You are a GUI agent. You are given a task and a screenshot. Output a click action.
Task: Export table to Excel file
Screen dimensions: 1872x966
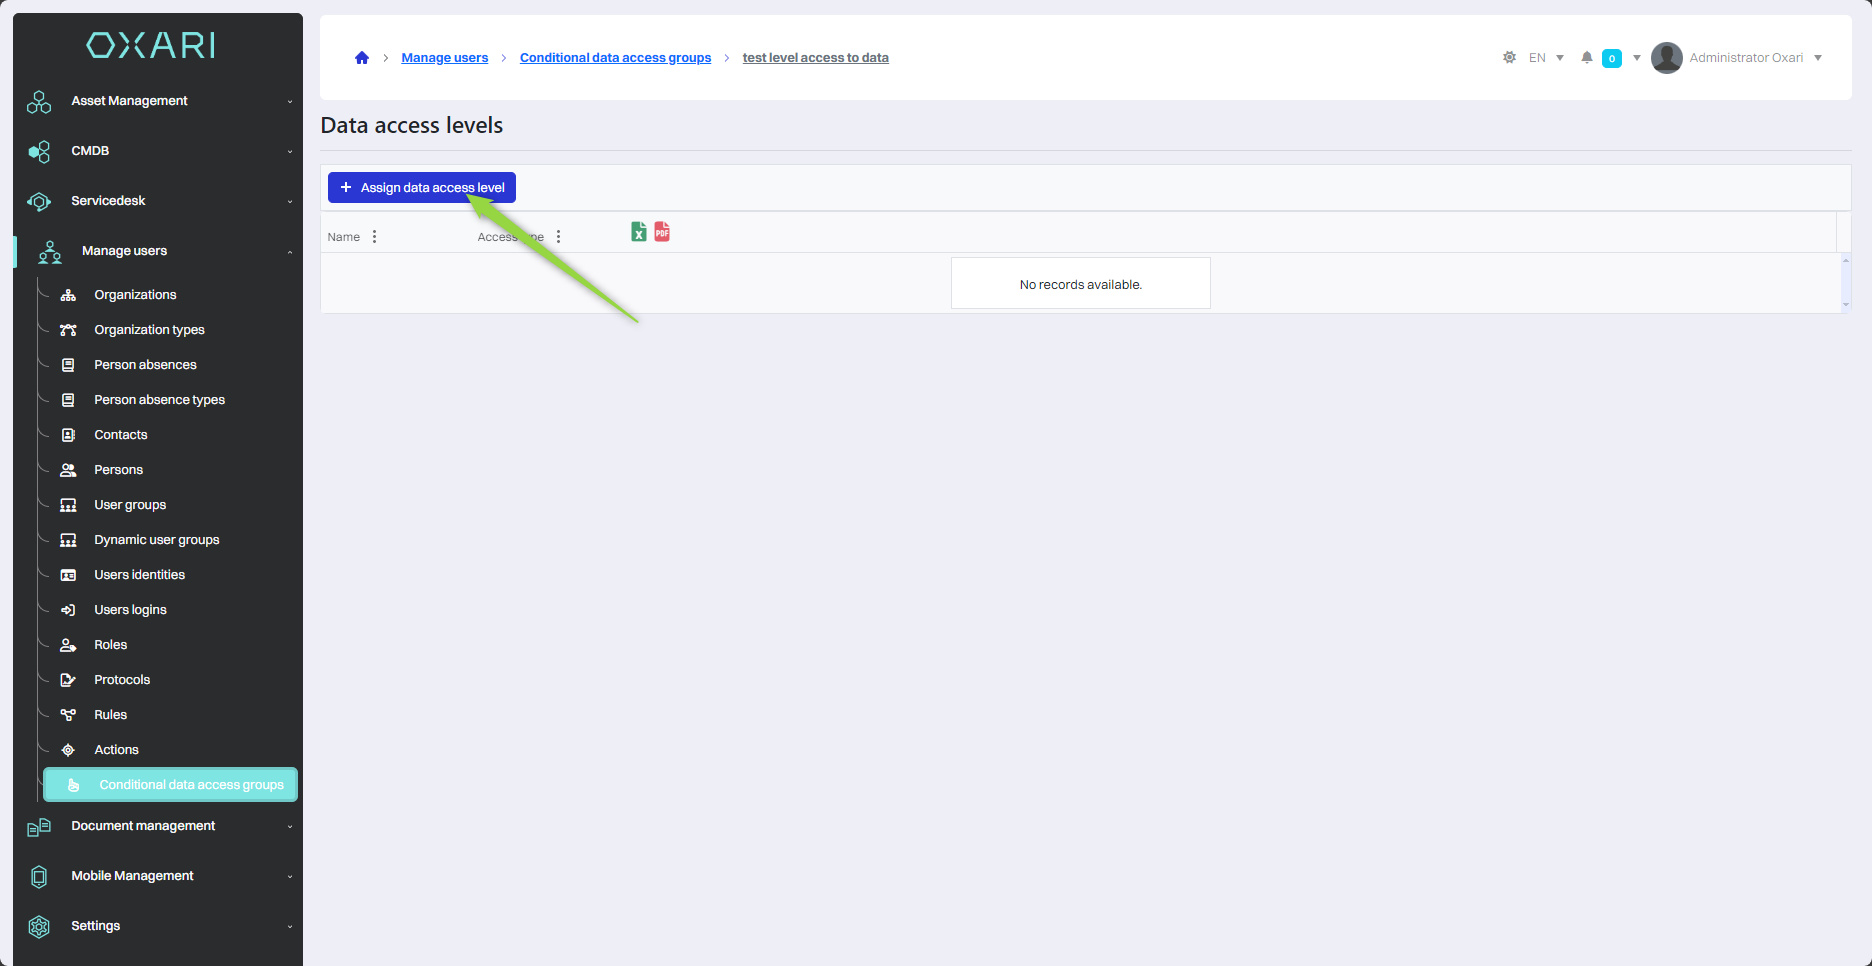tap(638, 232)
